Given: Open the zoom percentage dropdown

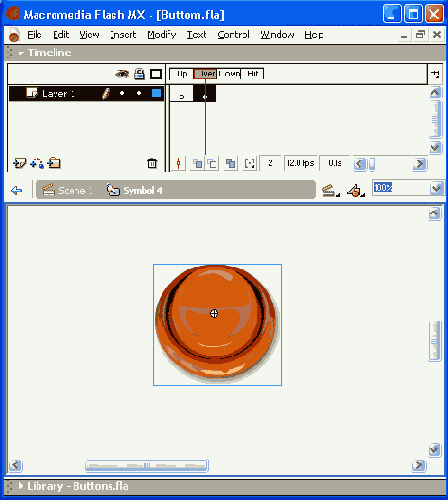Looking at the screenshot, I should tap(437, 189).
